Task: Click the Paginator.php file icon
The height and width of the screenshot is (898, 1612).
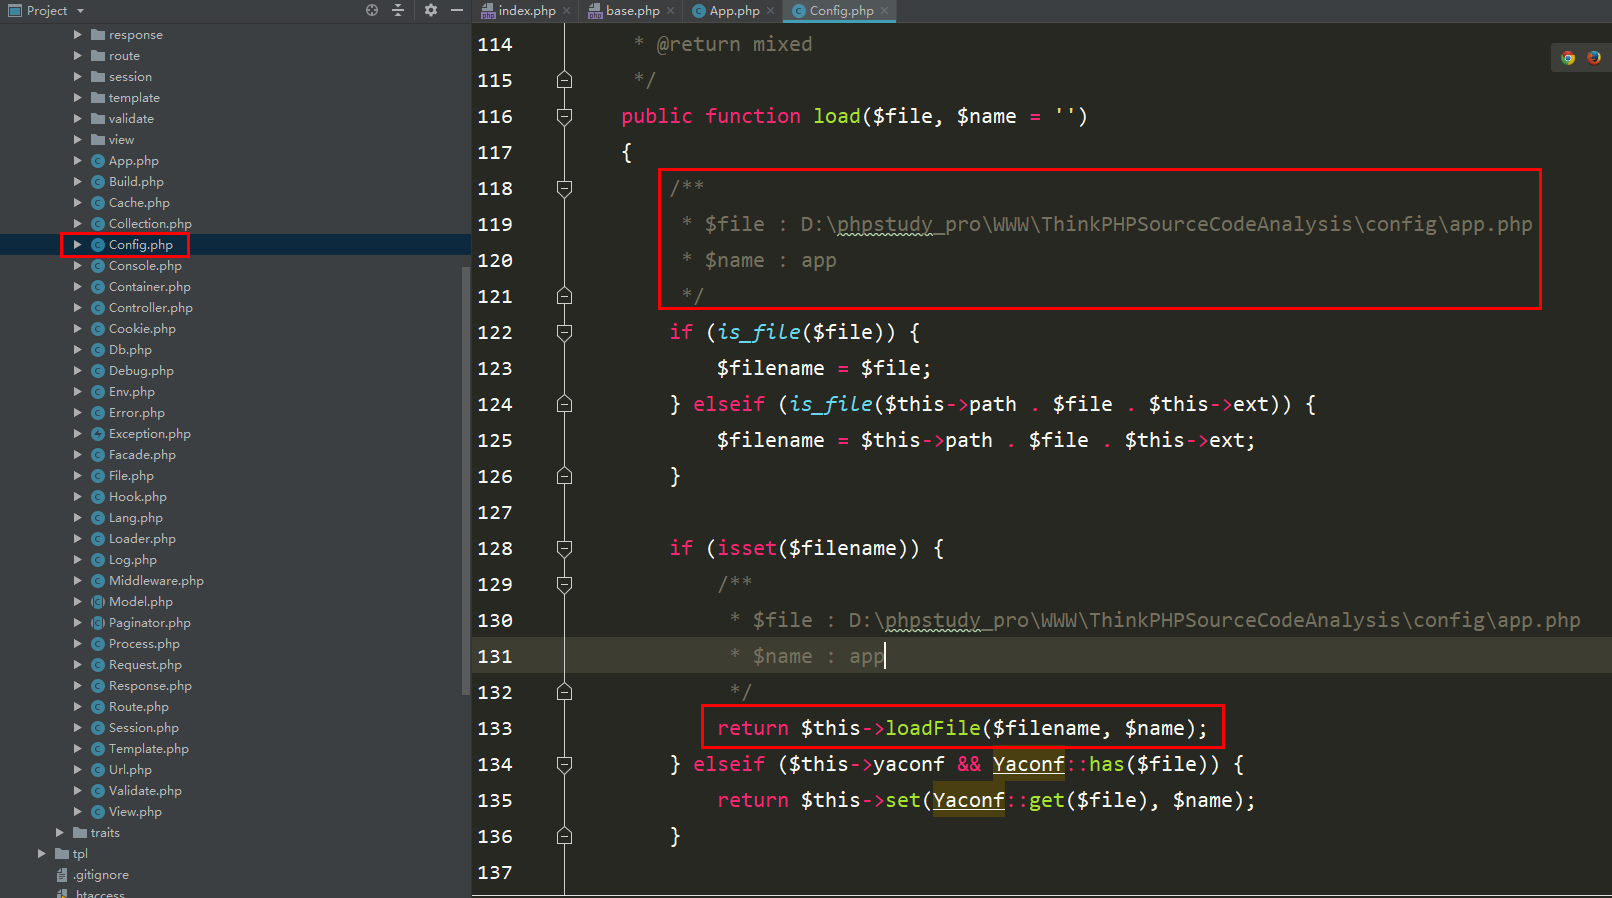Action: coord(98,623)
